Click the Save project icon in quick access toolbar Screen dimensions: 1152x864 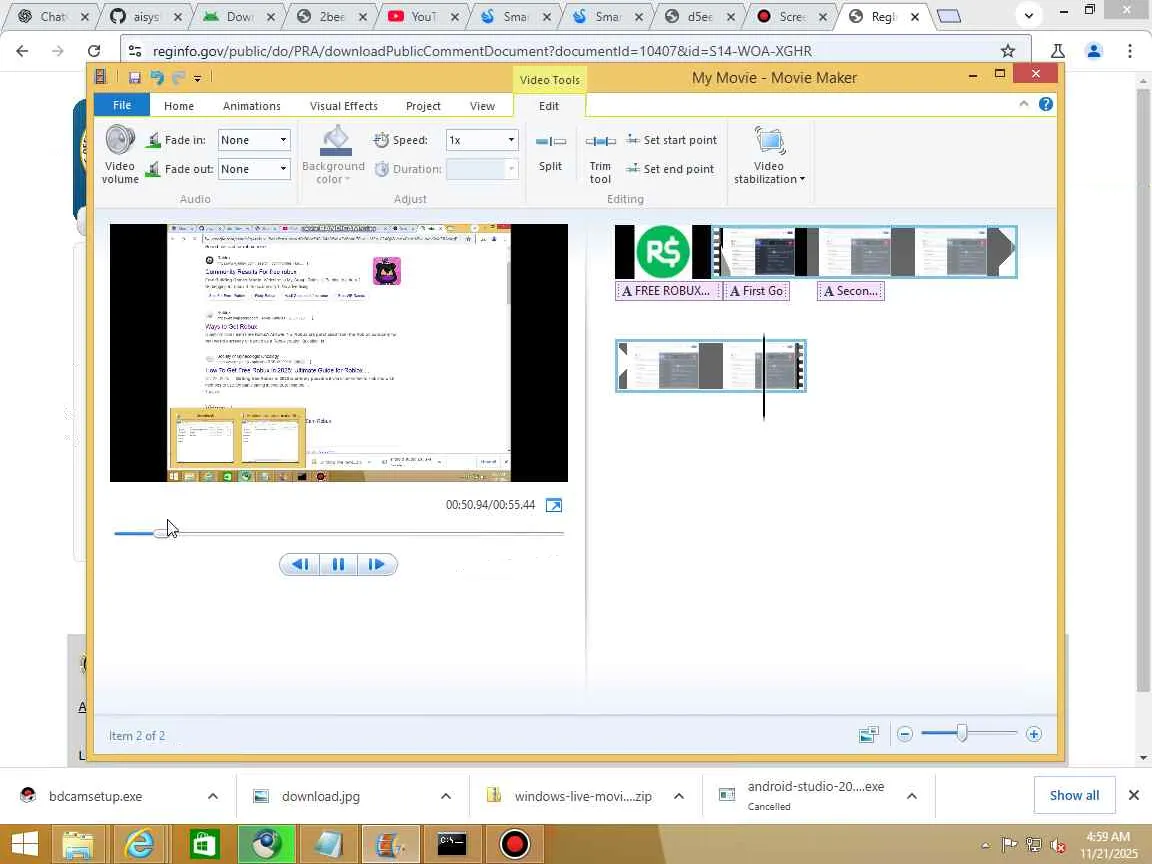pos(134,77)
